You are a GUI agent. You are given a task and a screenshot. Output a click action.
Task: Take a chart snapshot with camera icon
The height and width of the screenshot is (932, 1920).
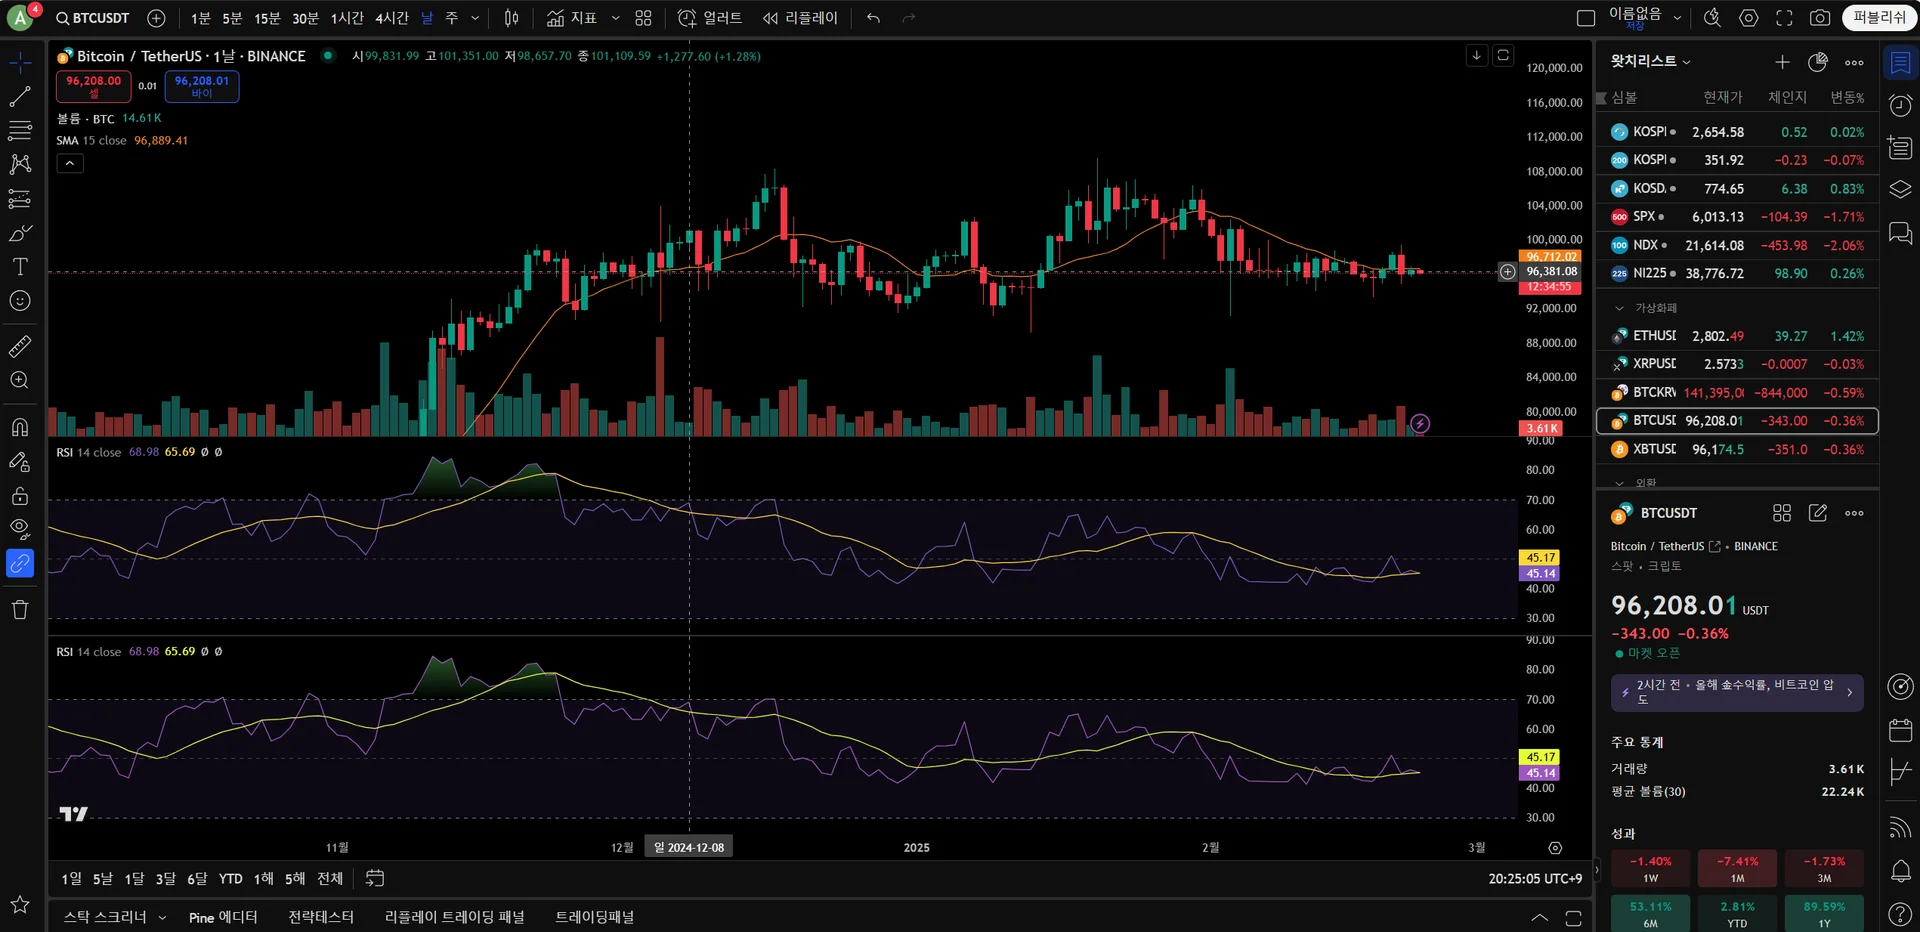coord(1820,18)
